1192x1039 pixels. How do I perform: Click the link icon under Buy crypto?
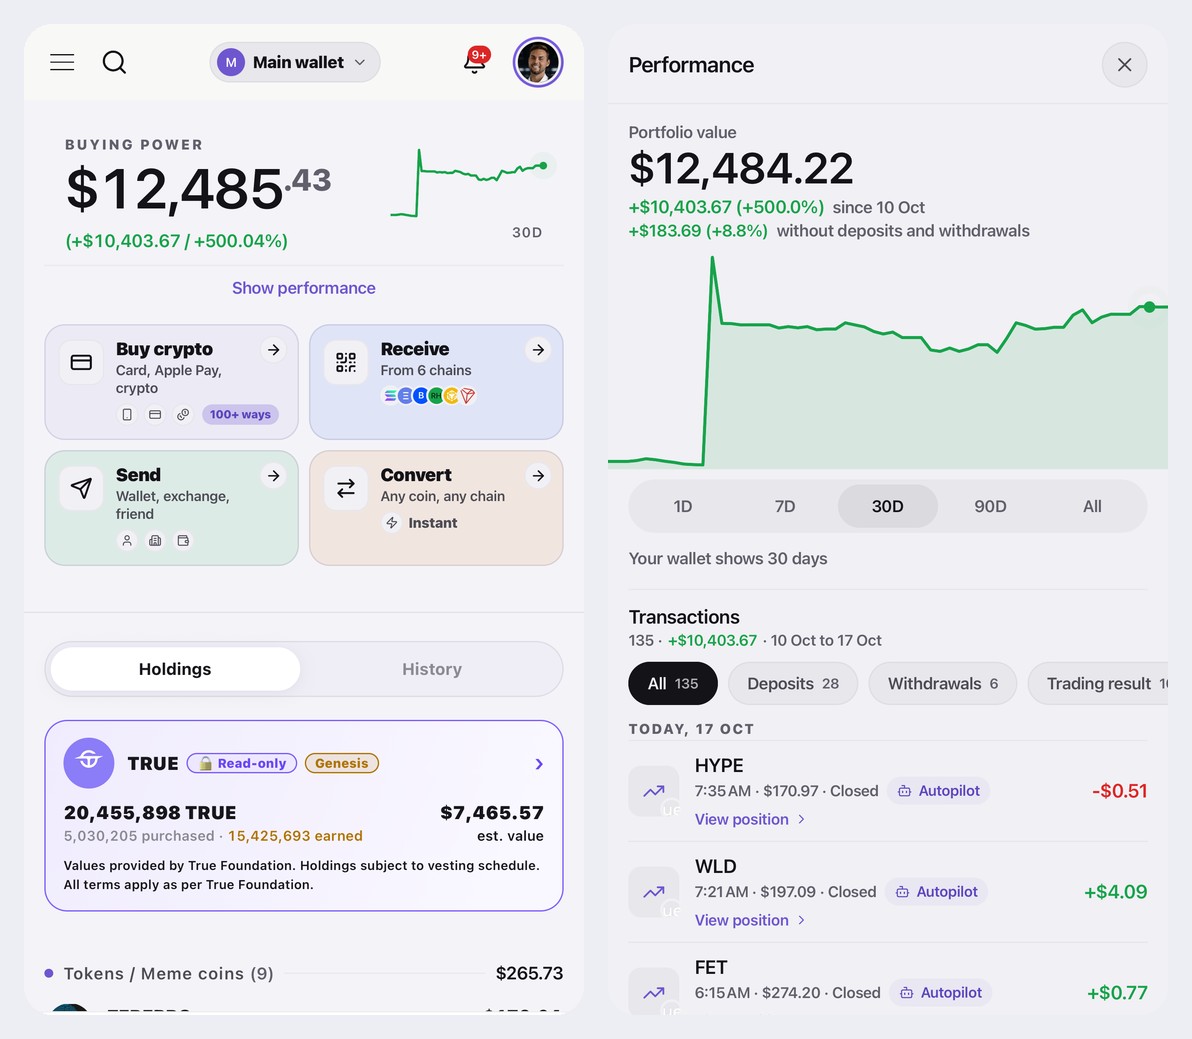coord(183,414)
